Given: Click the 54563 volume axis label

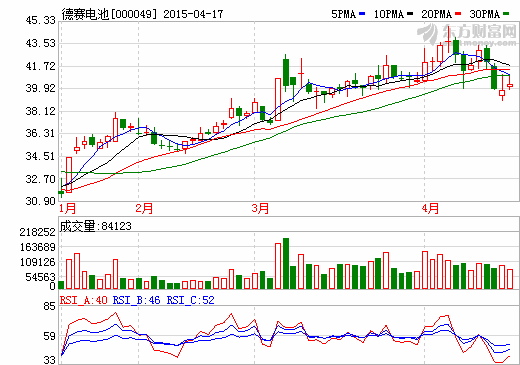Looking at the screenshot, I should [40, 277].
